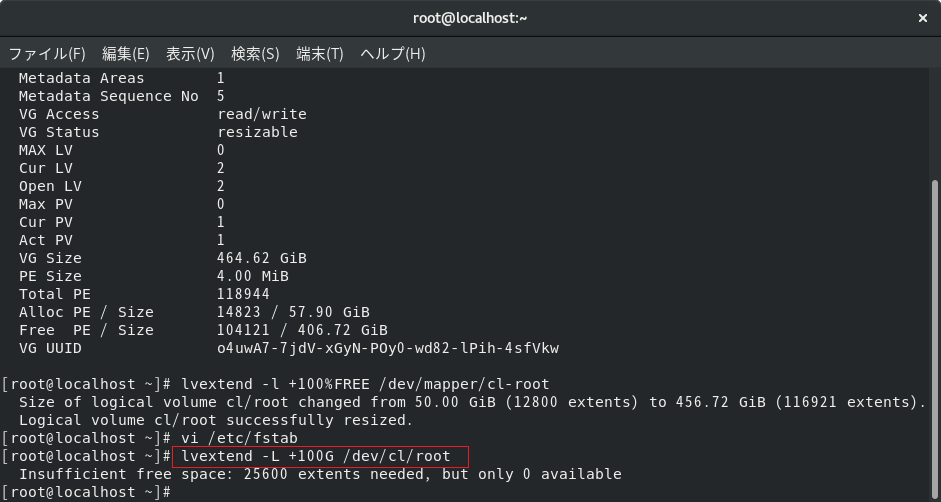Close the root@localhost terminal window

tap(922, 19)
